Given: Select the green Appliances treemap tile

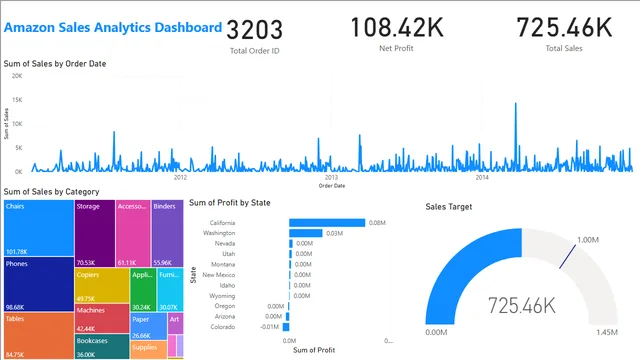Looking at the screenshot, I should (143, 290).
